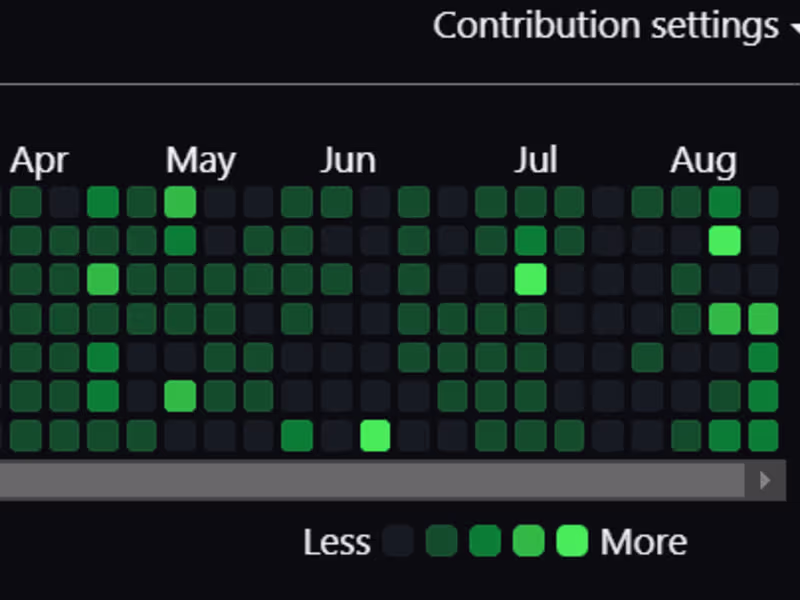Screen dimensions: 800x600
Task: Select the brightest cell under the Jul label
Action: click(531, 279)
